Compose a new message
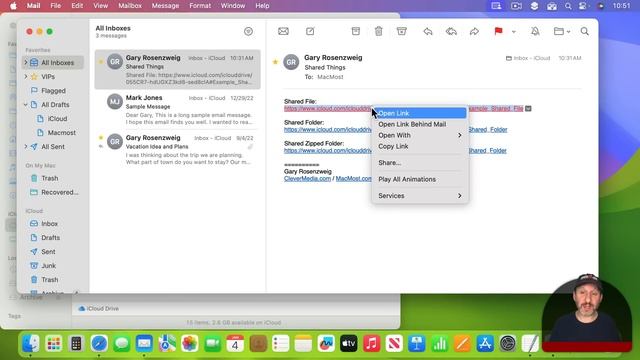 310,31
